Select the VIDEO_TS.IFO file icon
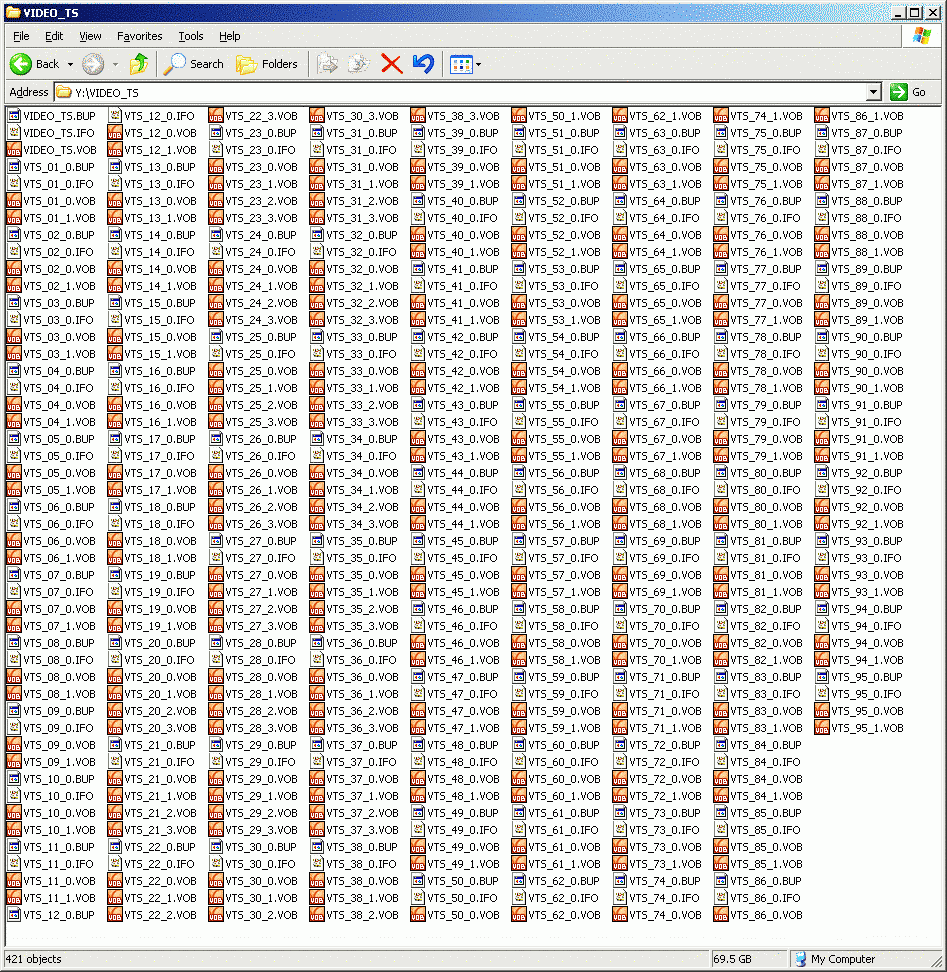 (14, 133)
